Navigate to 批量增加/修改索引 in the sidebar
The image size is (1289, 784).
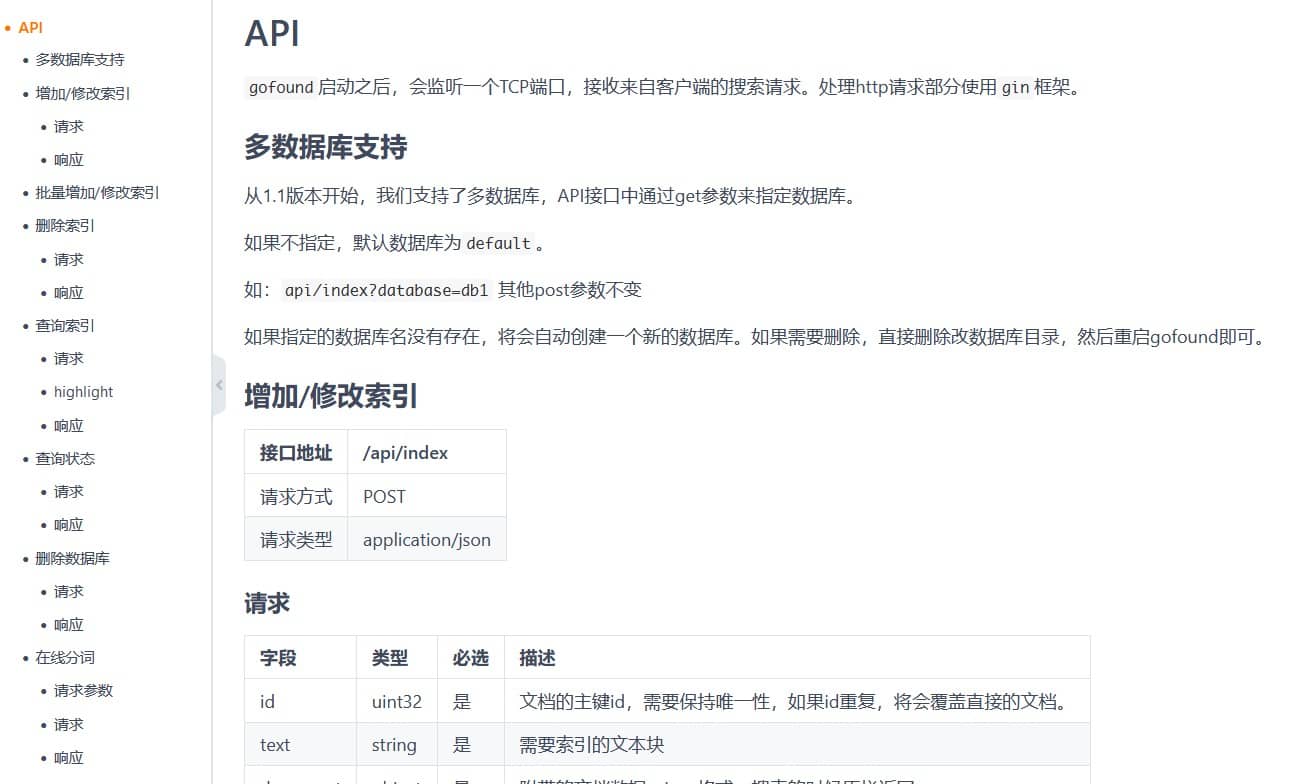click(x=97, y=193)
